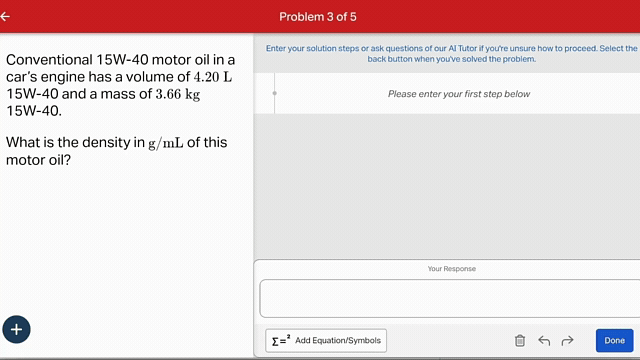The height and width of the screenshot is (360, 640).
Task: Submit the step with Done button
Action: coord(614,340)
